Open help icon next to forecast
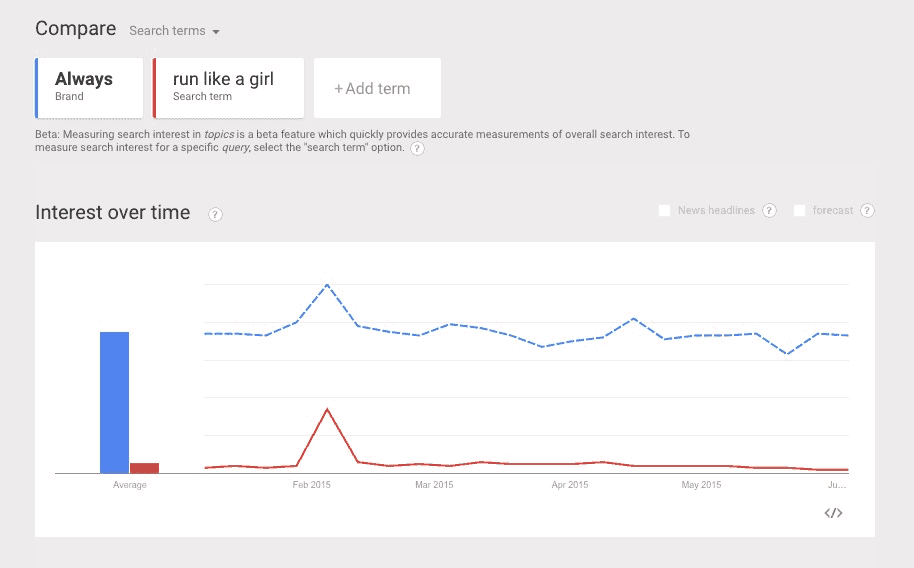Viewport: 914px width, 568px height. (x=867, y=211)
